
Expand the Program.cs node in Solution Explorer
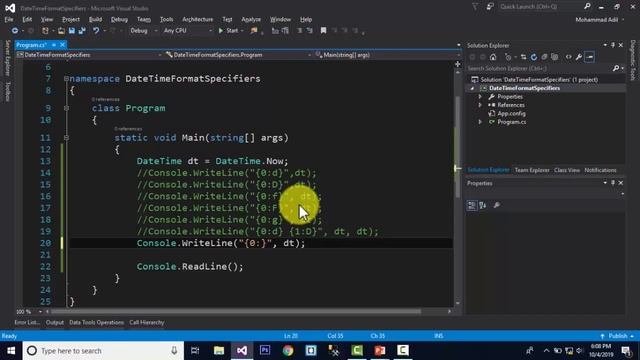pos(480,122)
